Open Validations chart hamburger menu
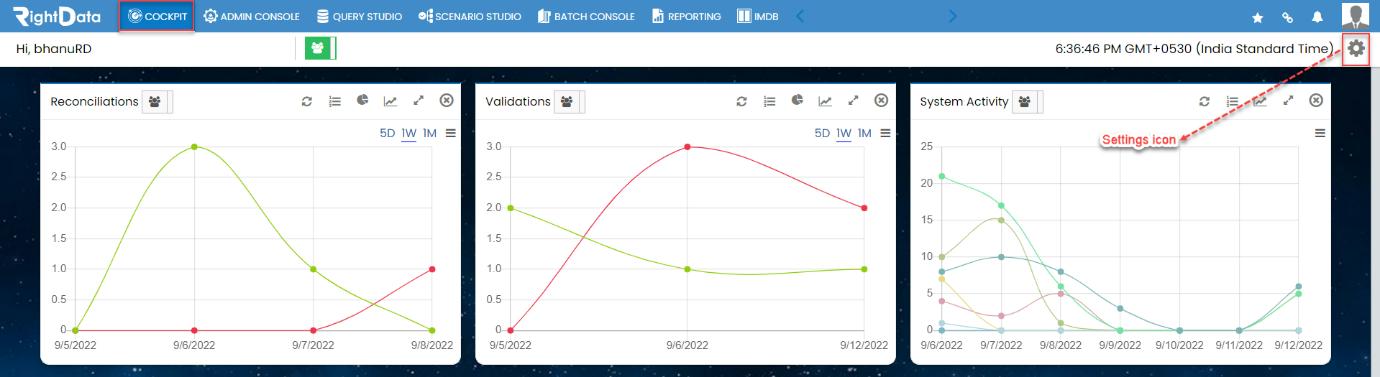This screenshot has height=377, width=1380. [885, 133]
